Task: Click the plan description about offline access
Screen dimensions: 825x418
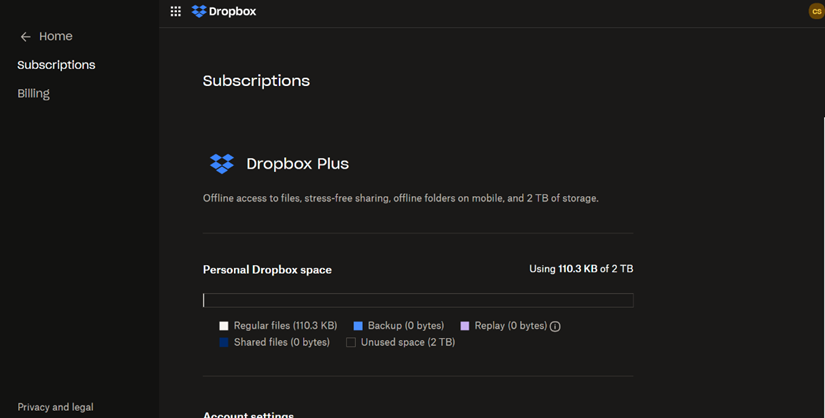Action: [x=401, y=198]
